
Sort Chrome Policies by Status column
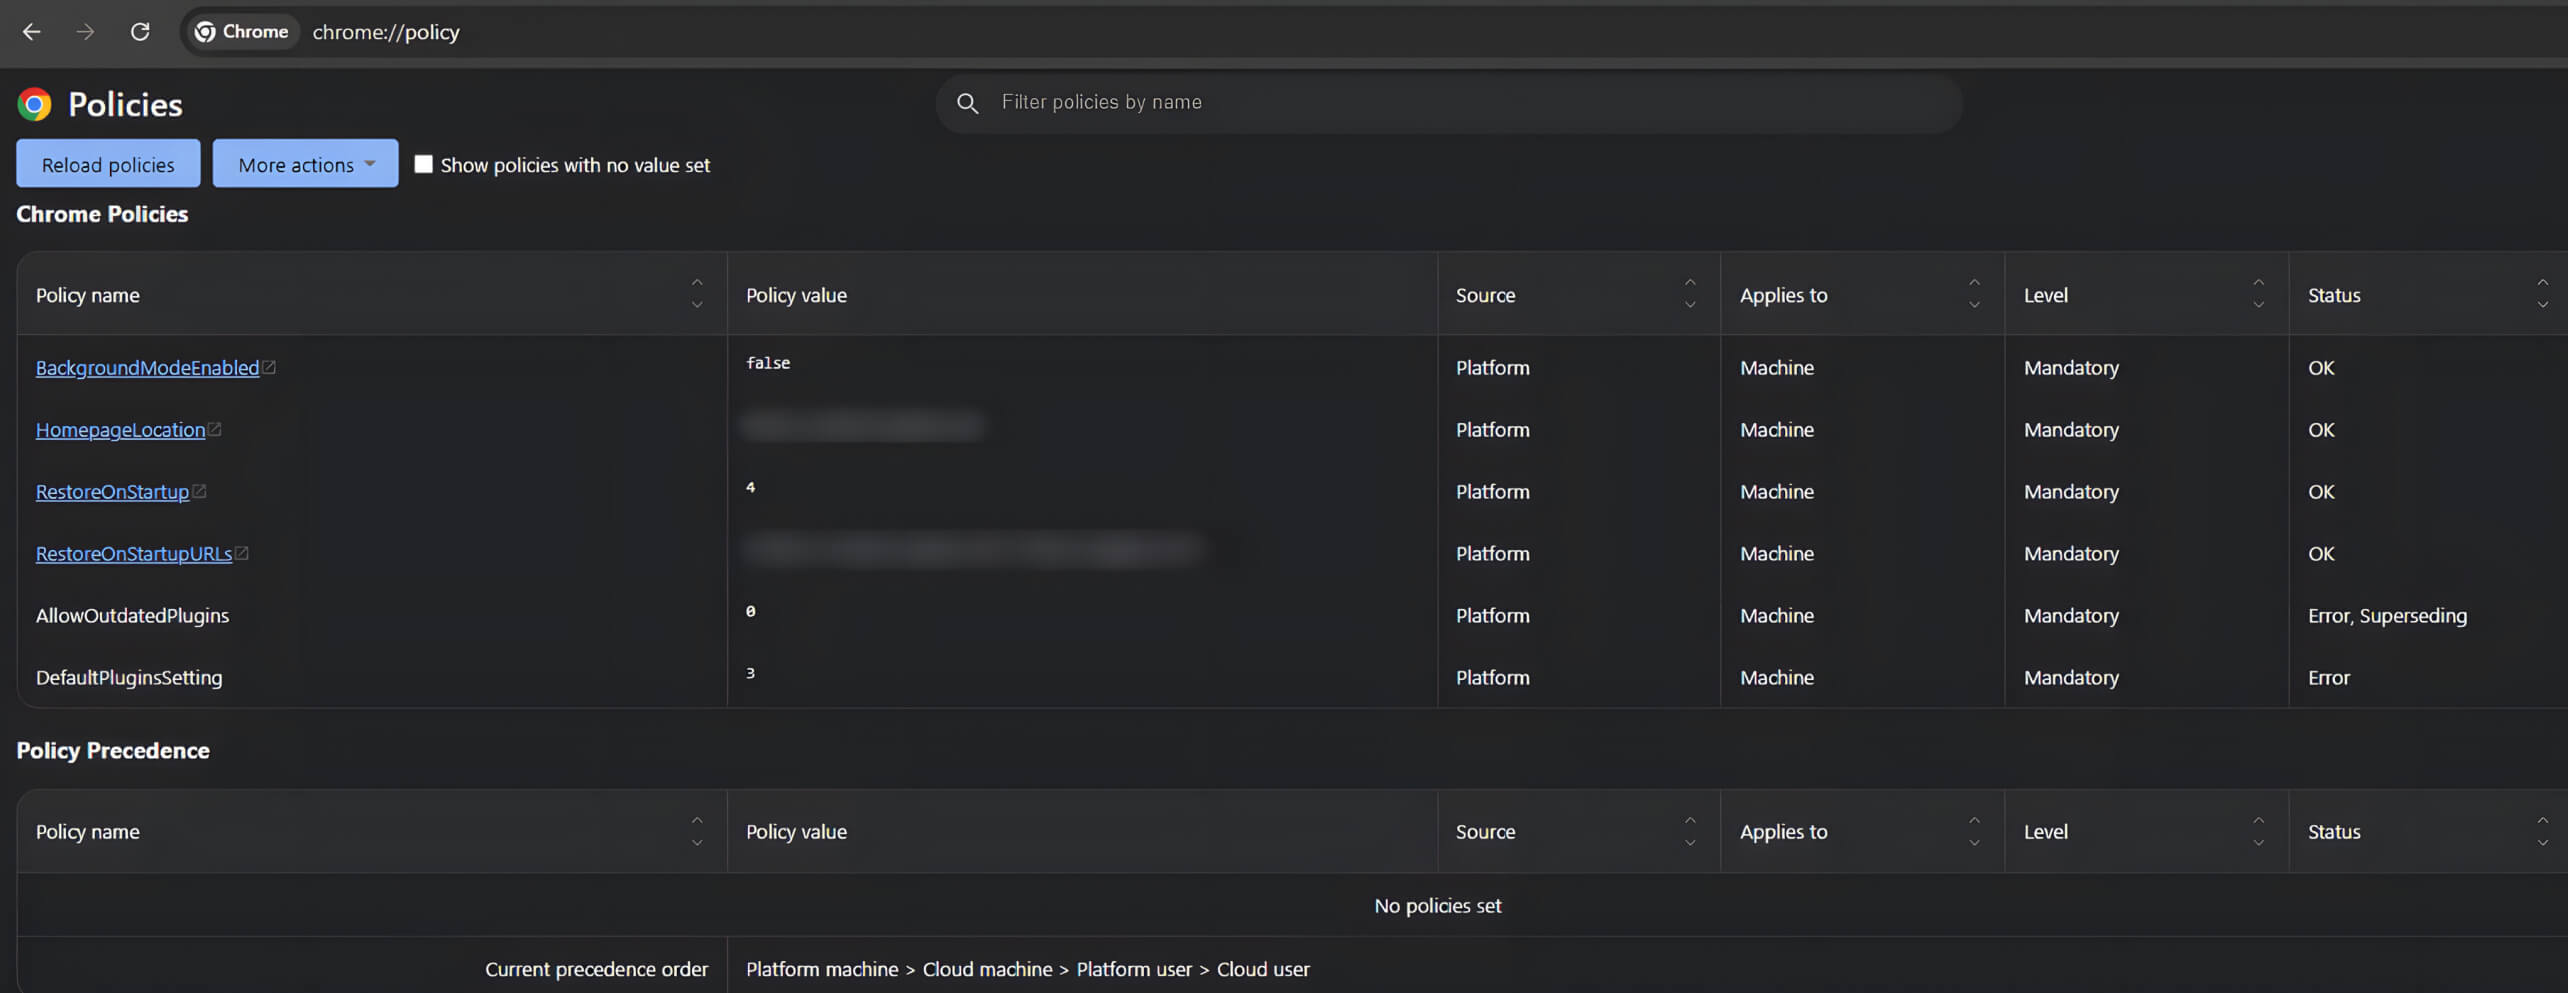click(x=2542, y=294)
